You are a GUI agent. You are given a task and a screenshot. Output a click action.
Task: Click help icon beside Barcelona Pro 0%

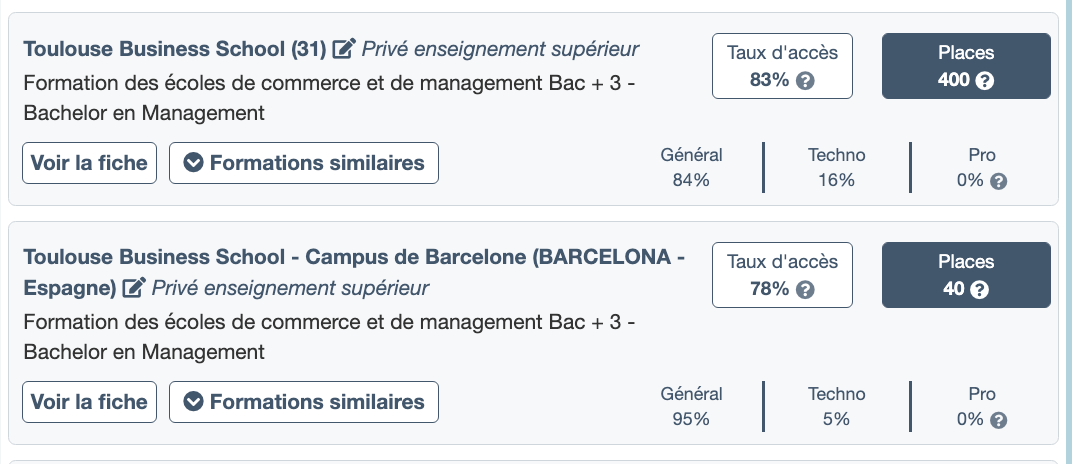[997, 420]
